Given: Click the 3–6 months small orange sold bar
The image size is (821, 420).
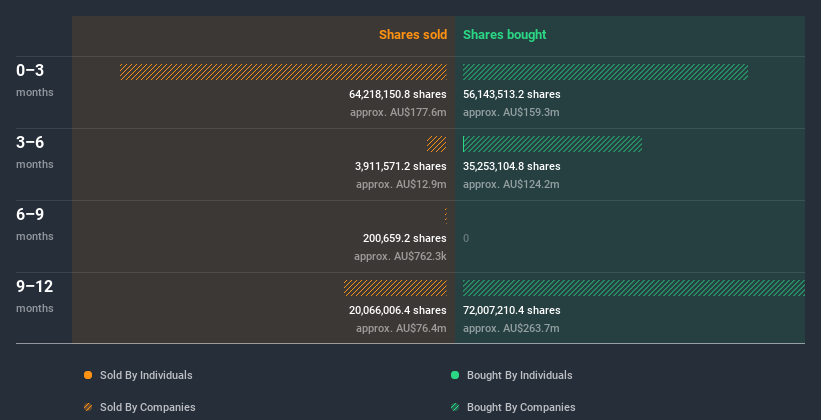Looking at the screenshot, I should (x=437, y=144).
